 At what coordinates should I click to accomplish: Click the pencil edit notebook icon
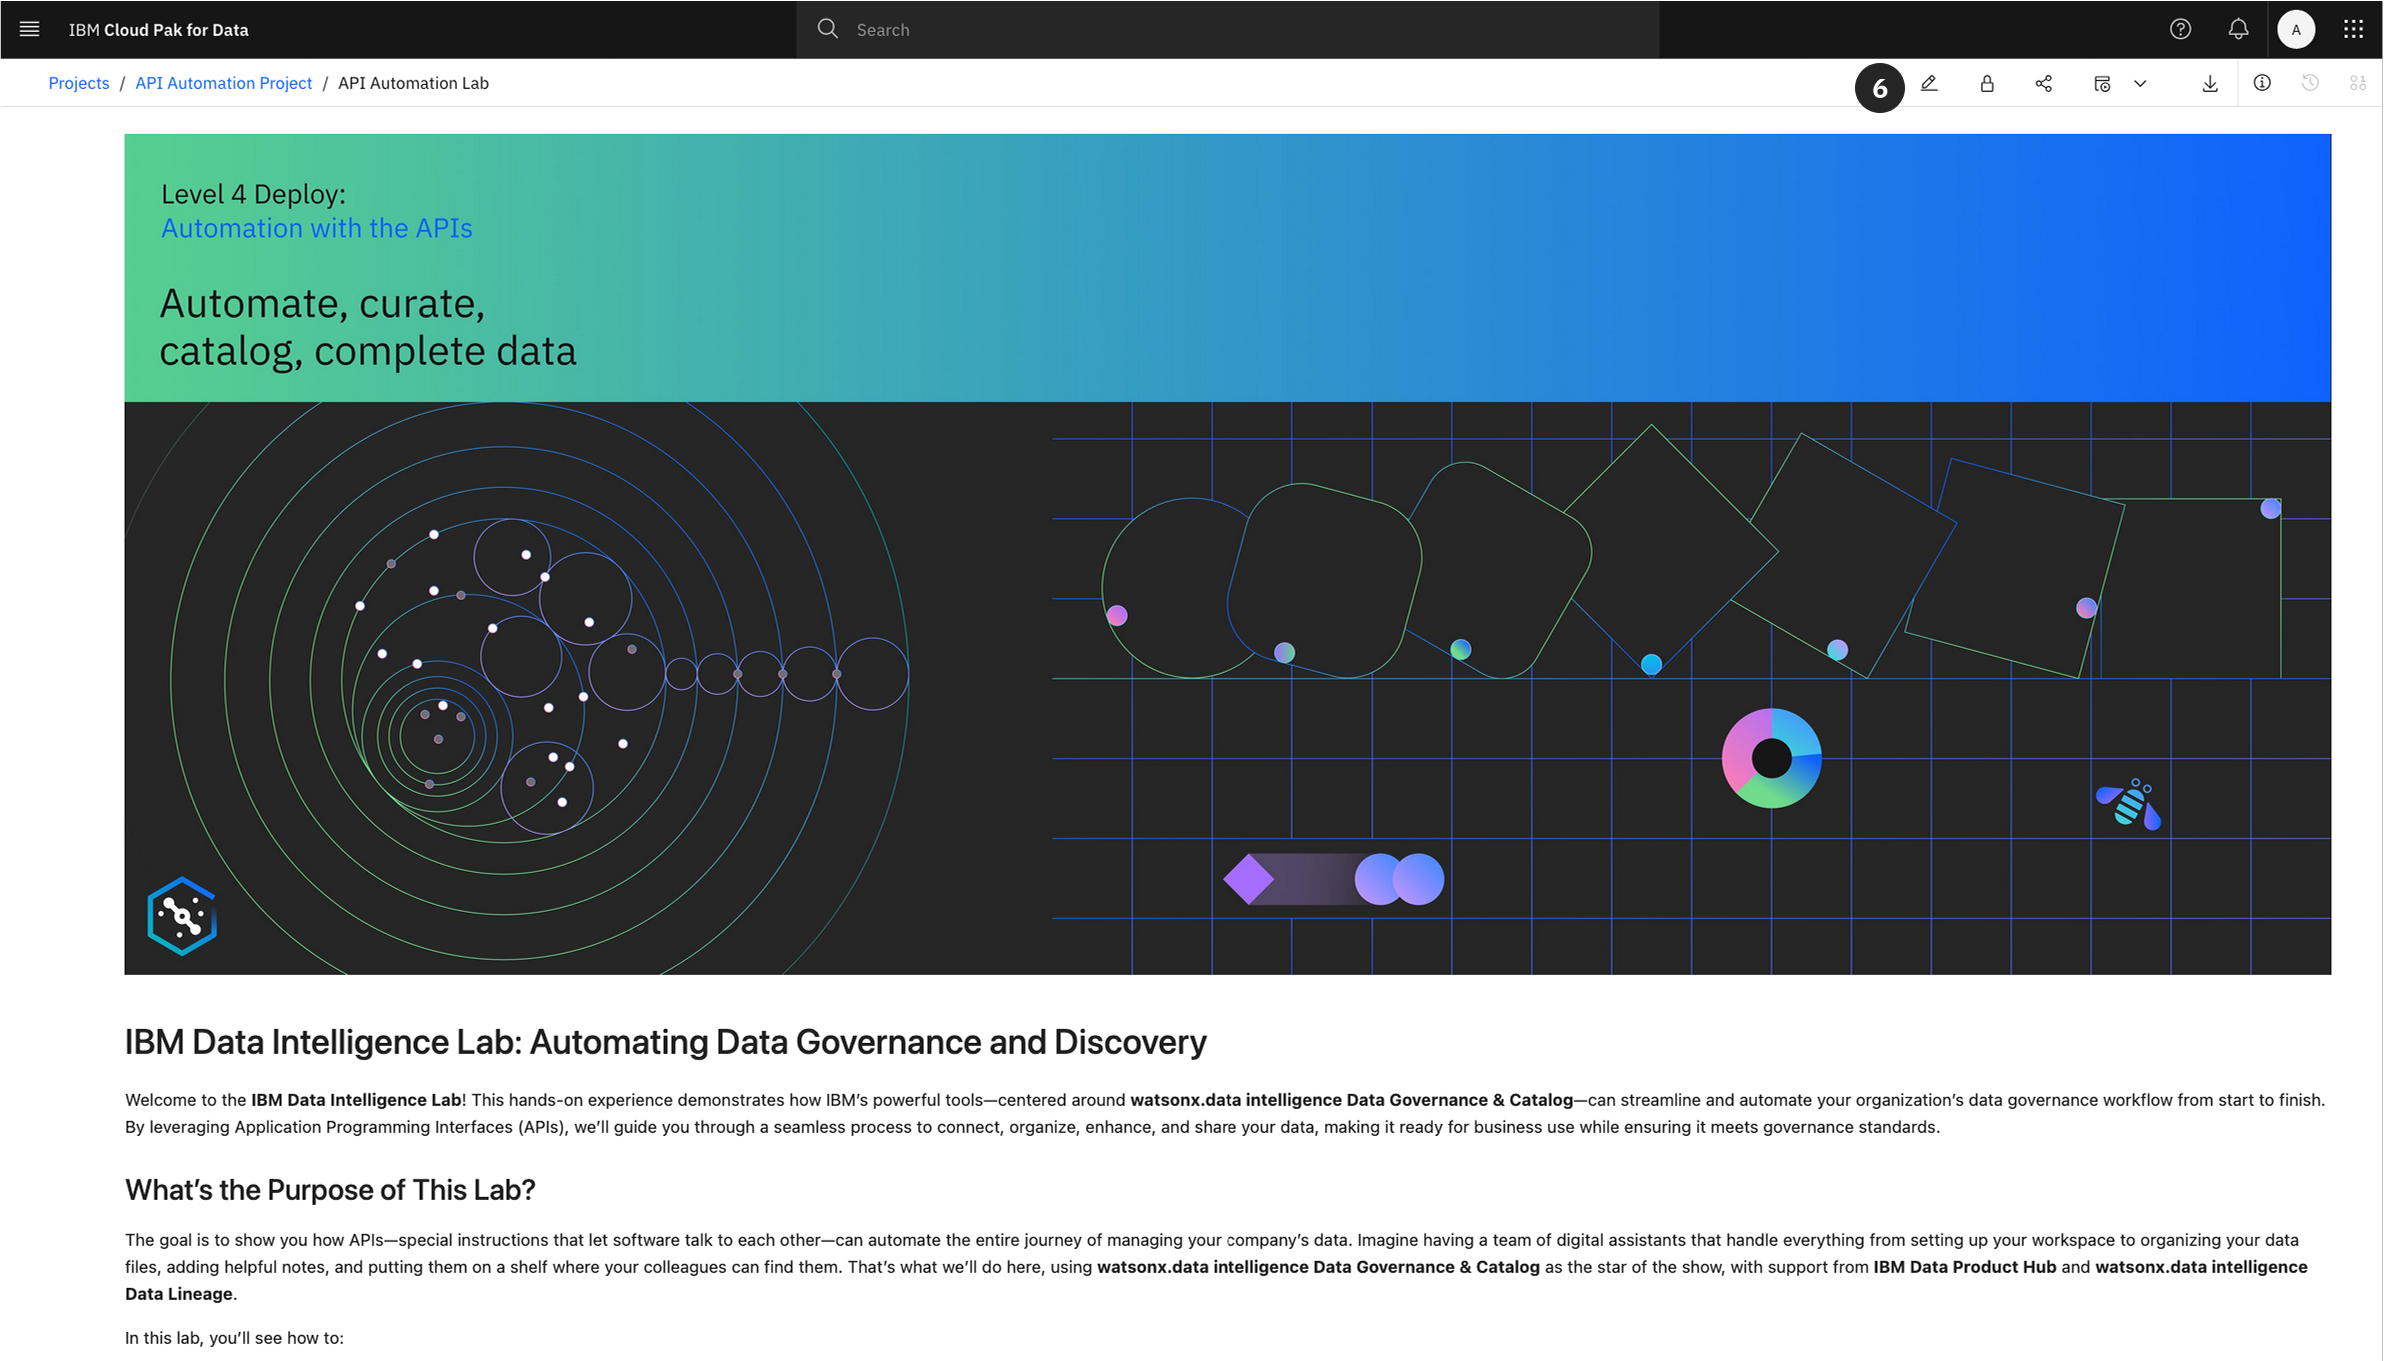point(1929,84)
